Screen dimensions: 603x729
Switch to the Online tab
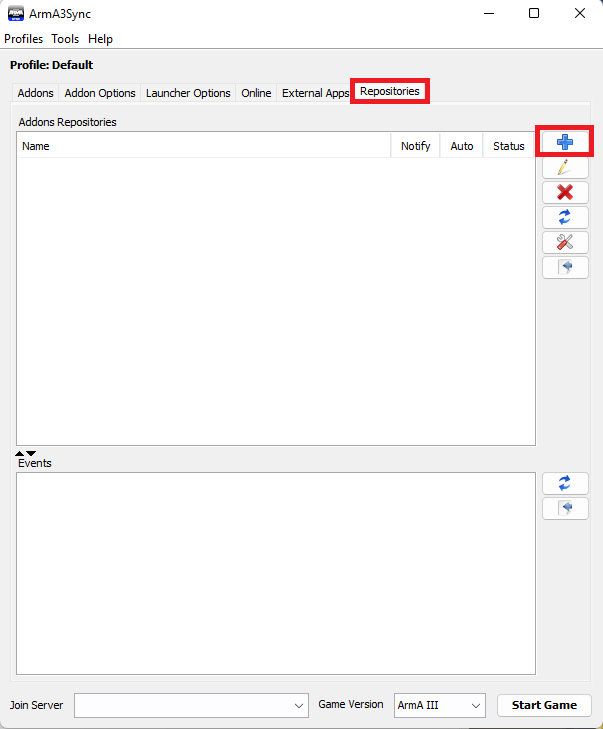pyautogui.click(x=256, y=93)
